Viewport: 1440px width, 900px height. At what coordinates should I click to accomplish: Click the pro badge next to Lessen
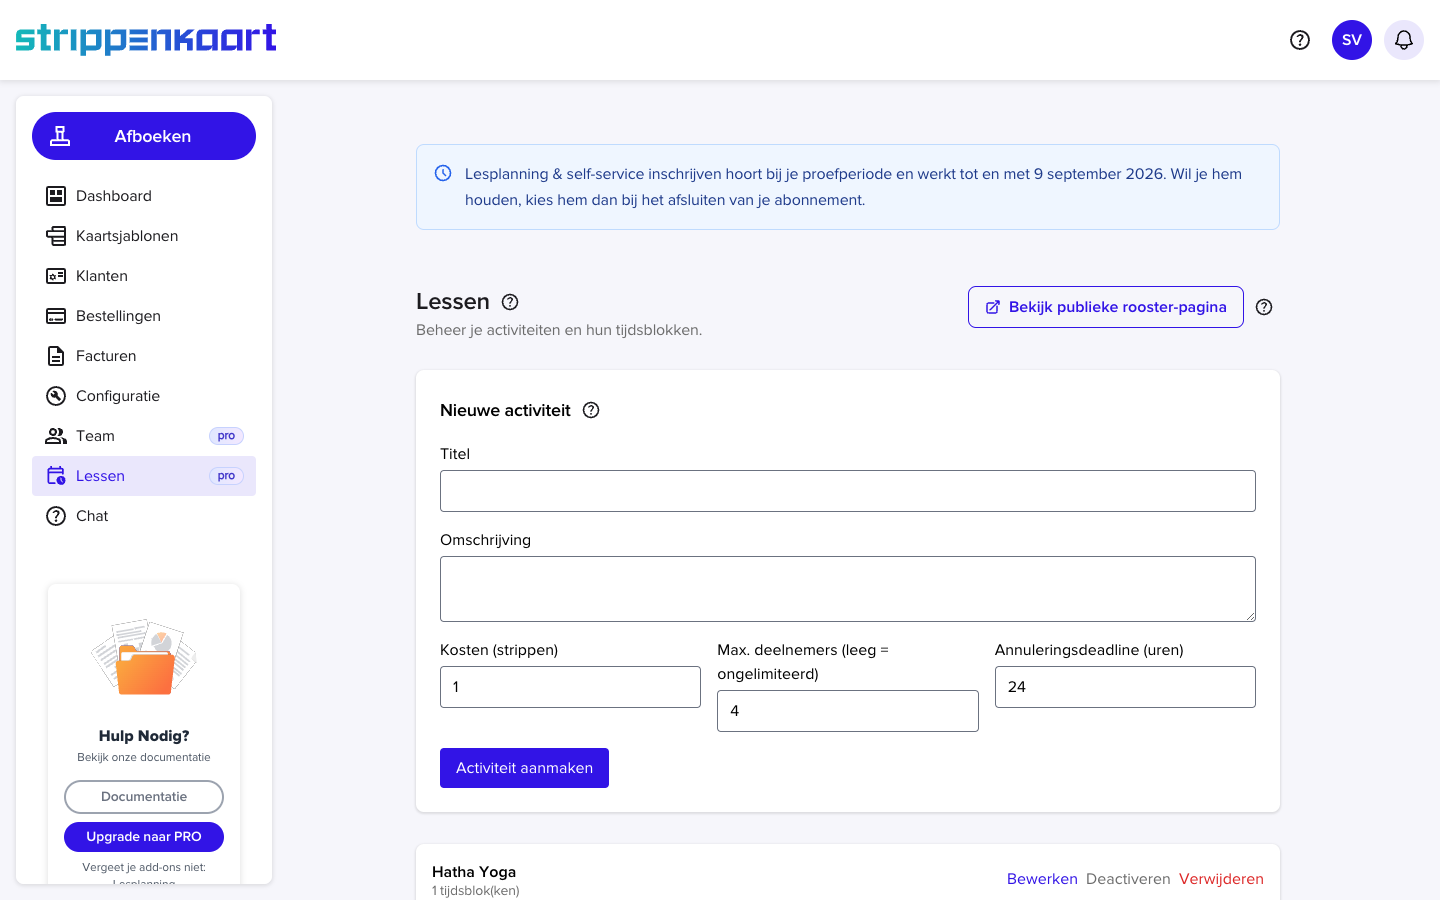click(x=226, y=476)
